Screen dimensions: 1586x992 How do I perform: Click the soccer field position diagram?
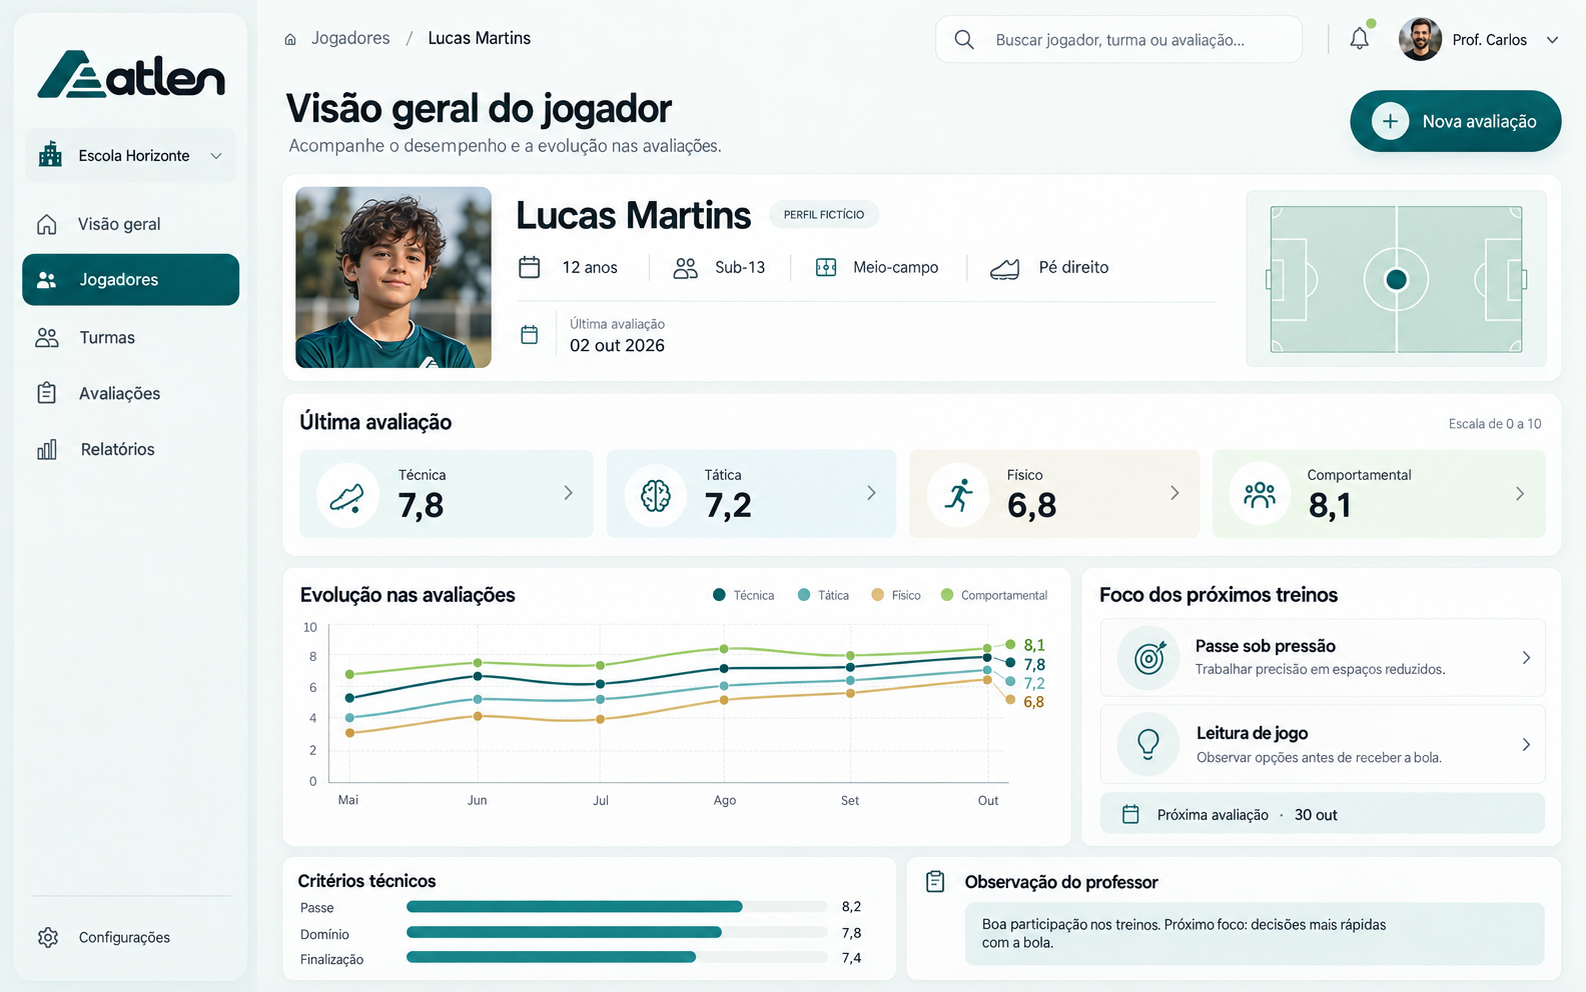coord(1396,279)
